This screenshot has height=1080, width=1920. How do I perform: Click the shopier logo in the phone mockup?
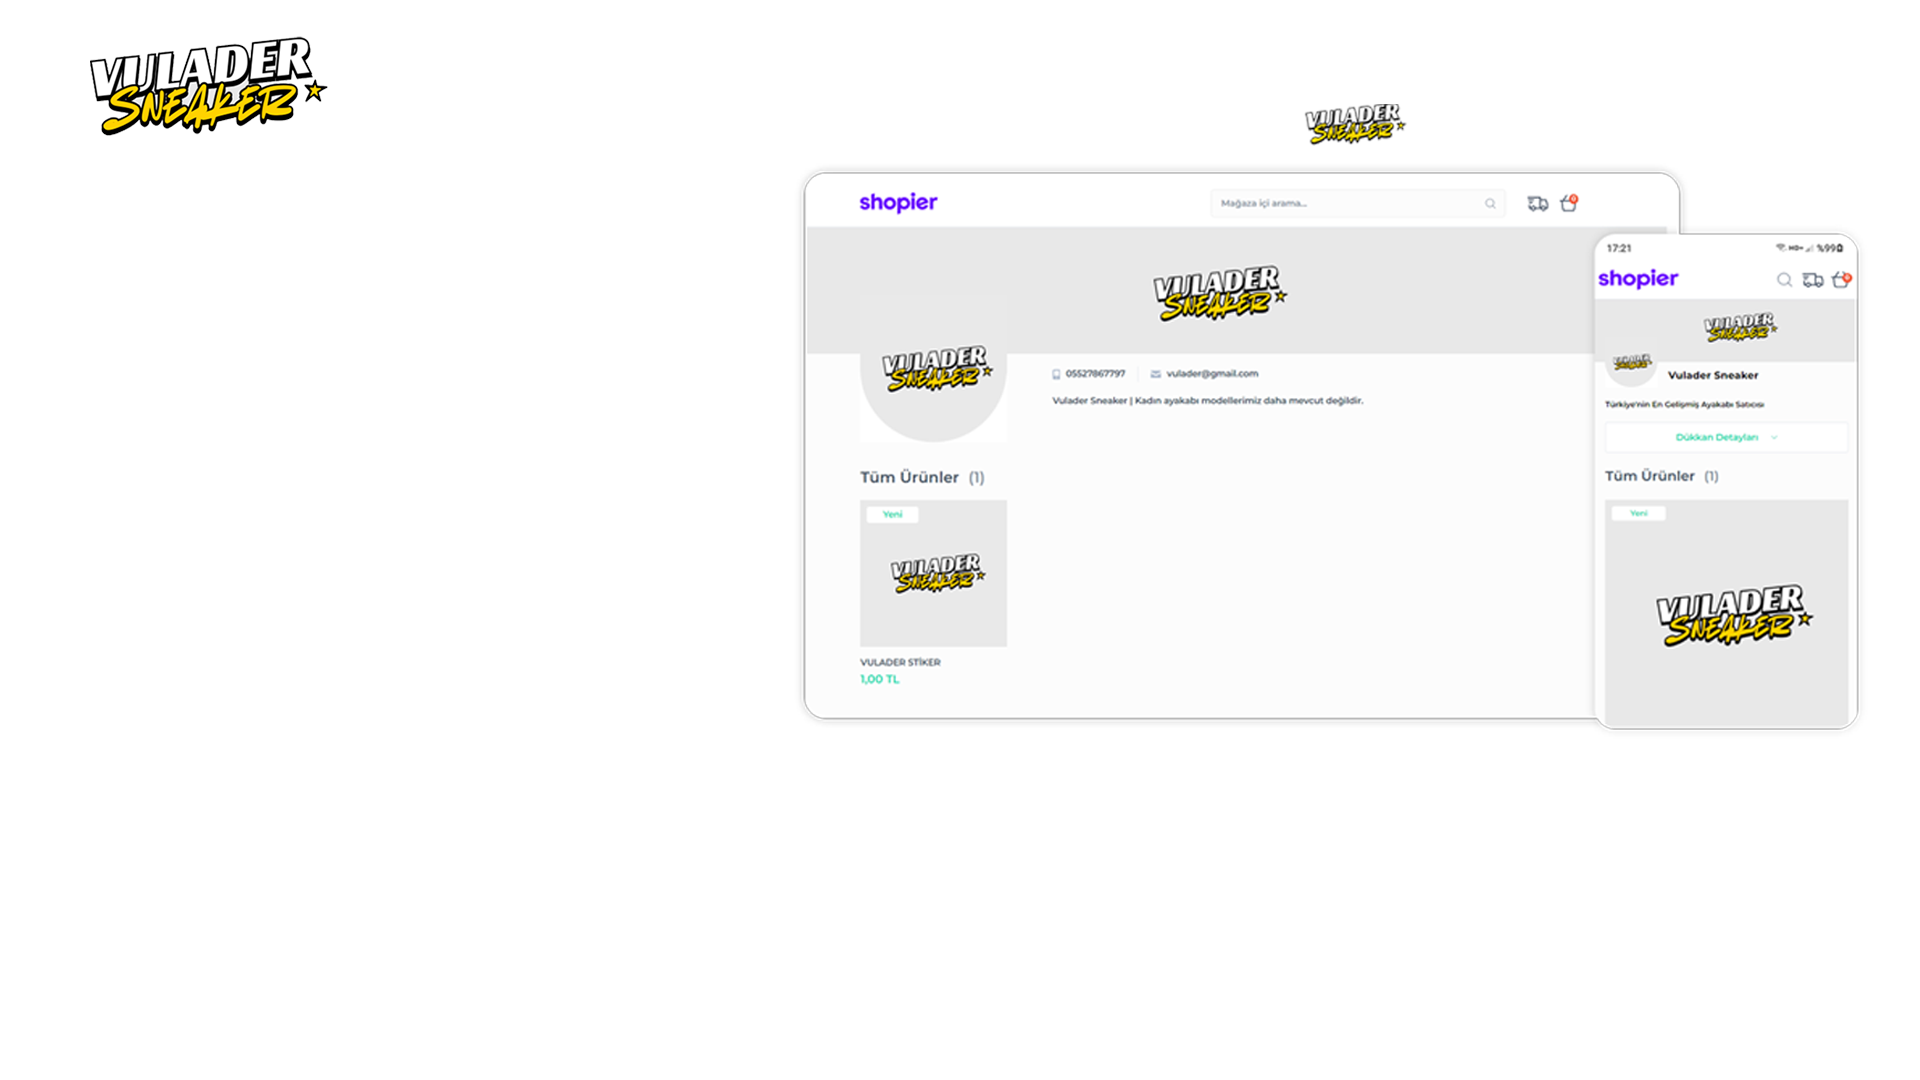1638,279
